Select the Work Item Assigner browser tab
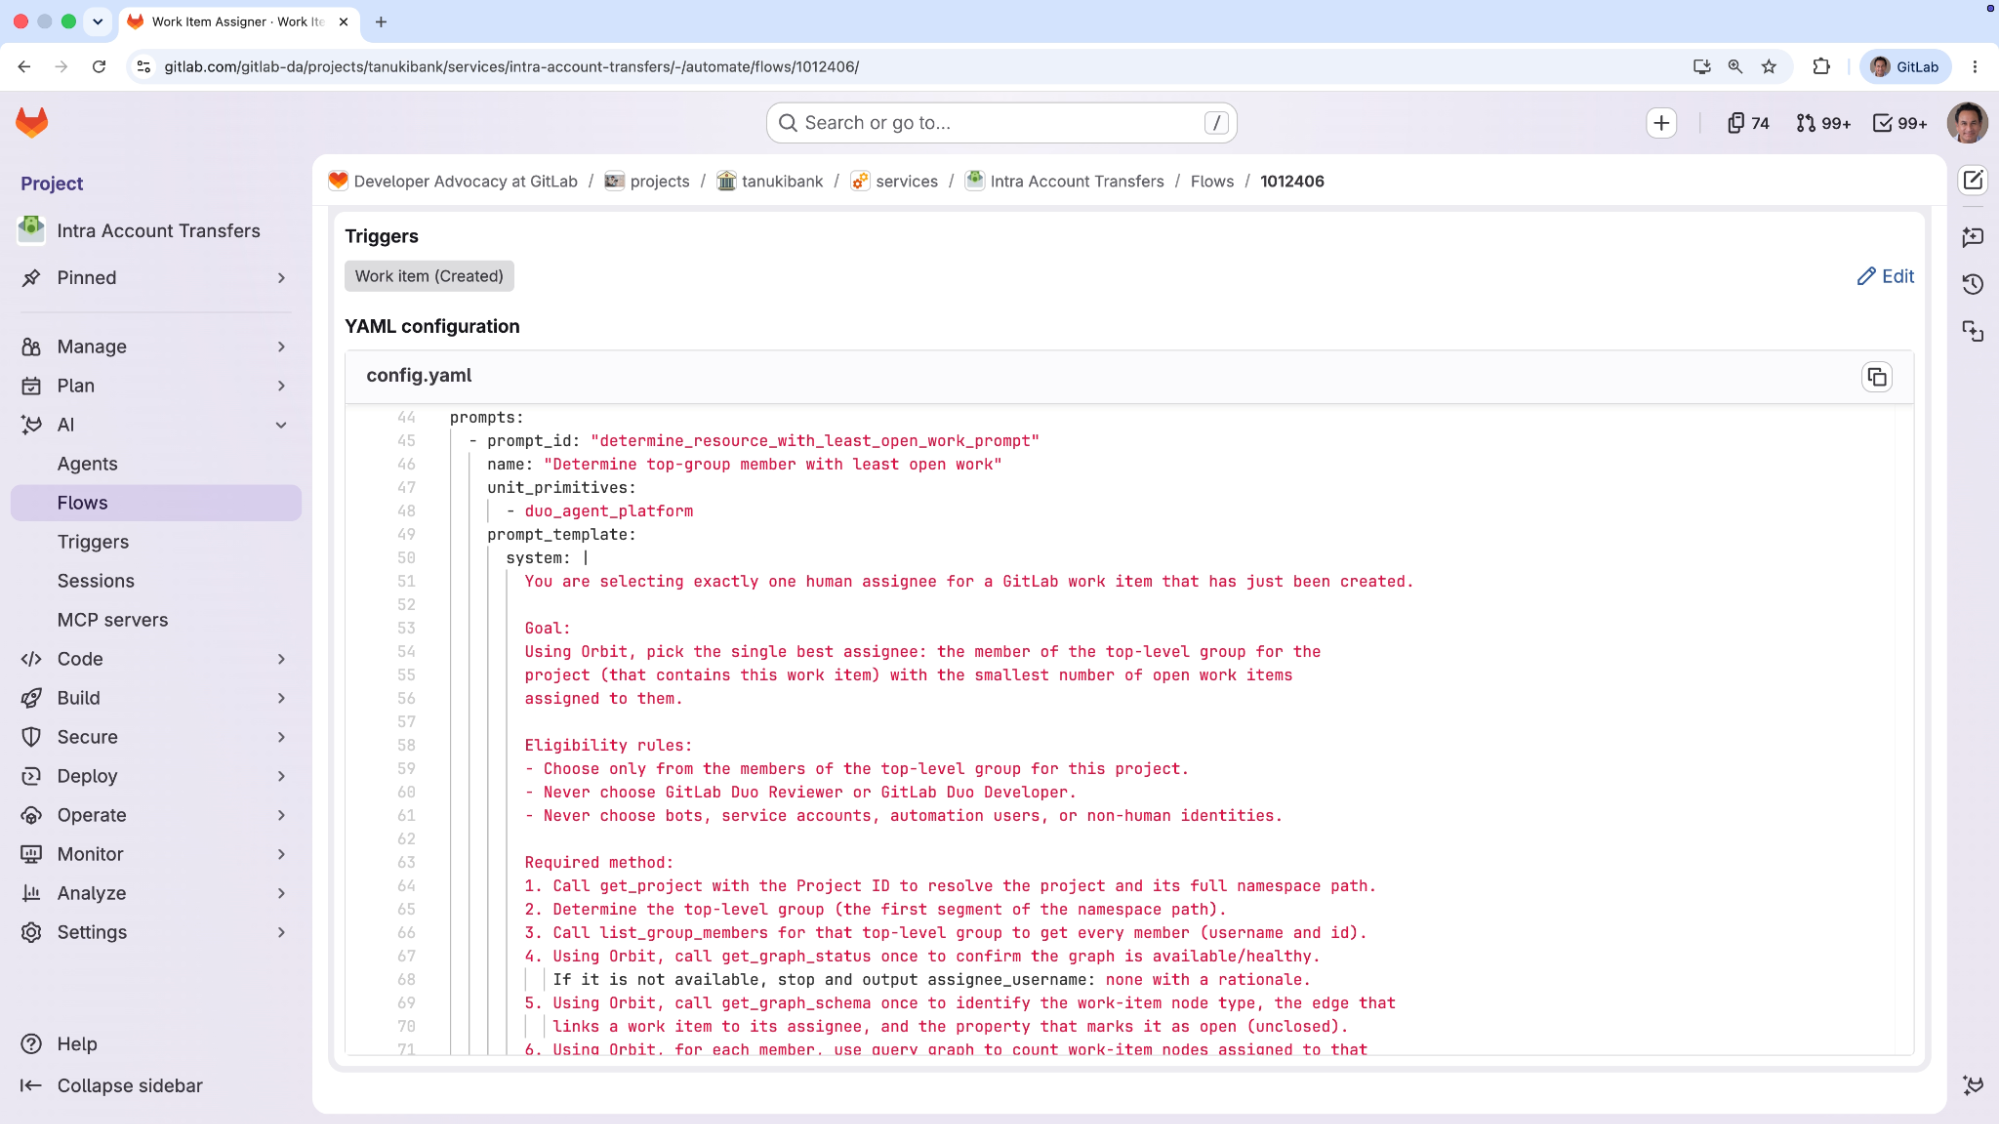This screenshot has height=1125, width=1999. (239, 22)
